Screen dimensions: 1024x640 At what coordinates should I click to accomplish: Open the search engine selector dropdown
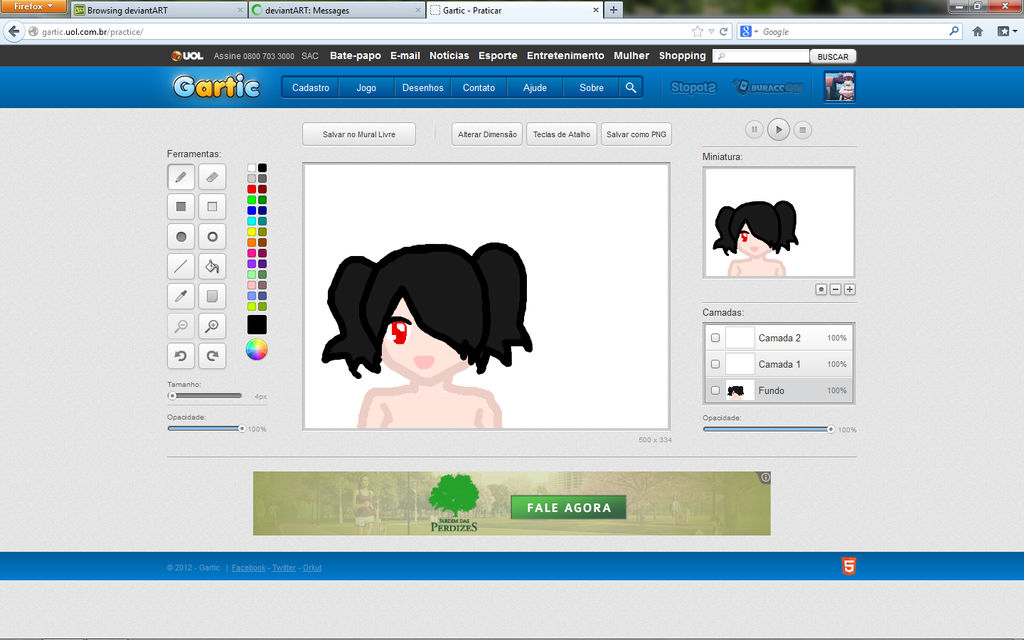(749, 31)
